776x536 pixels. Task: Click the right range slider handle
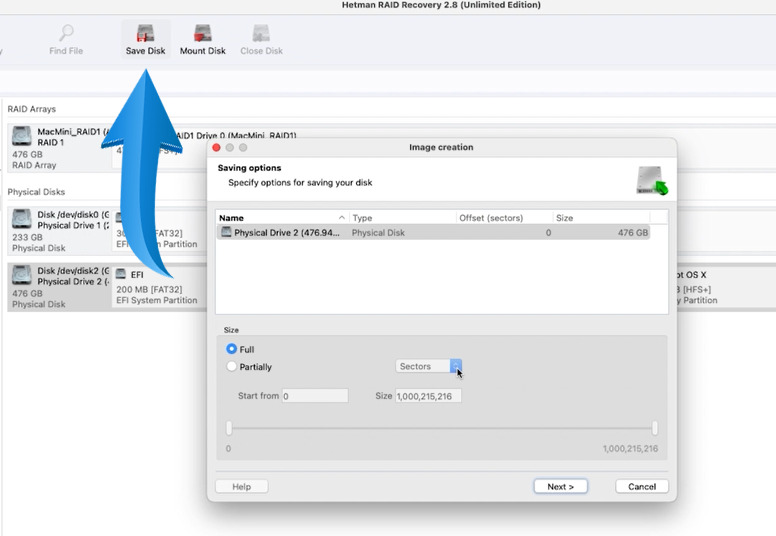[x=655, y=428]
